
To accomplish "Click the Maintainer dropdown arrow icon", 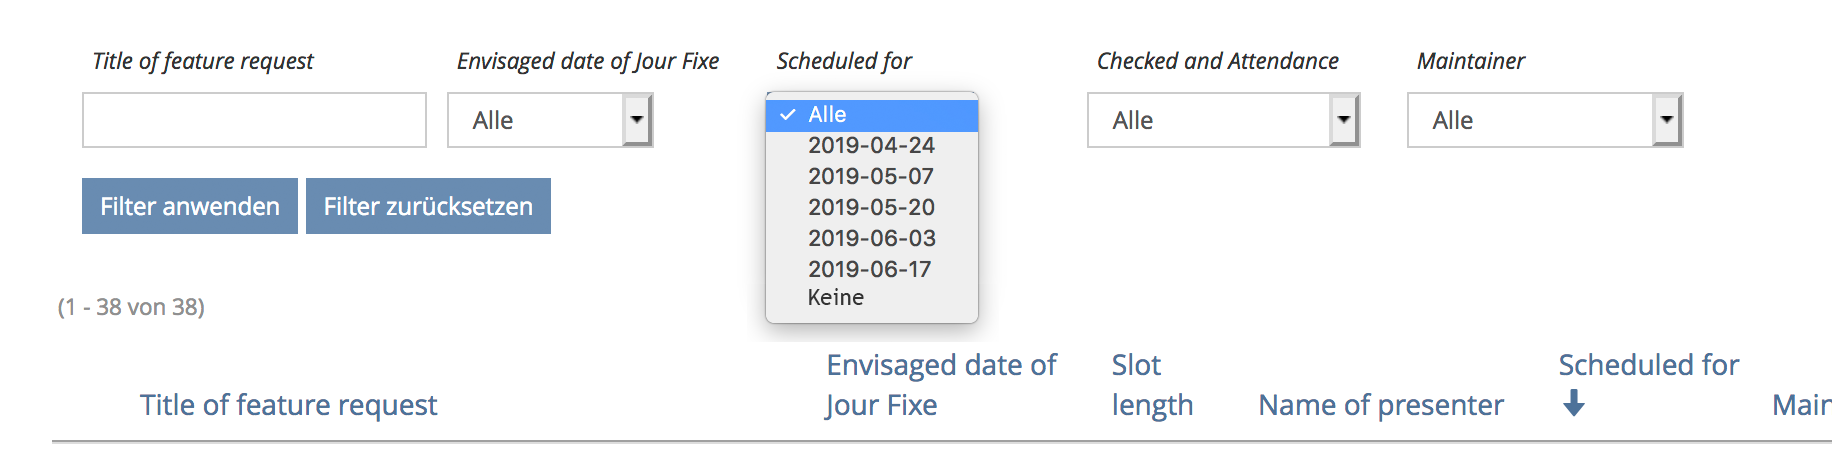I will (x=1666, y=120).
